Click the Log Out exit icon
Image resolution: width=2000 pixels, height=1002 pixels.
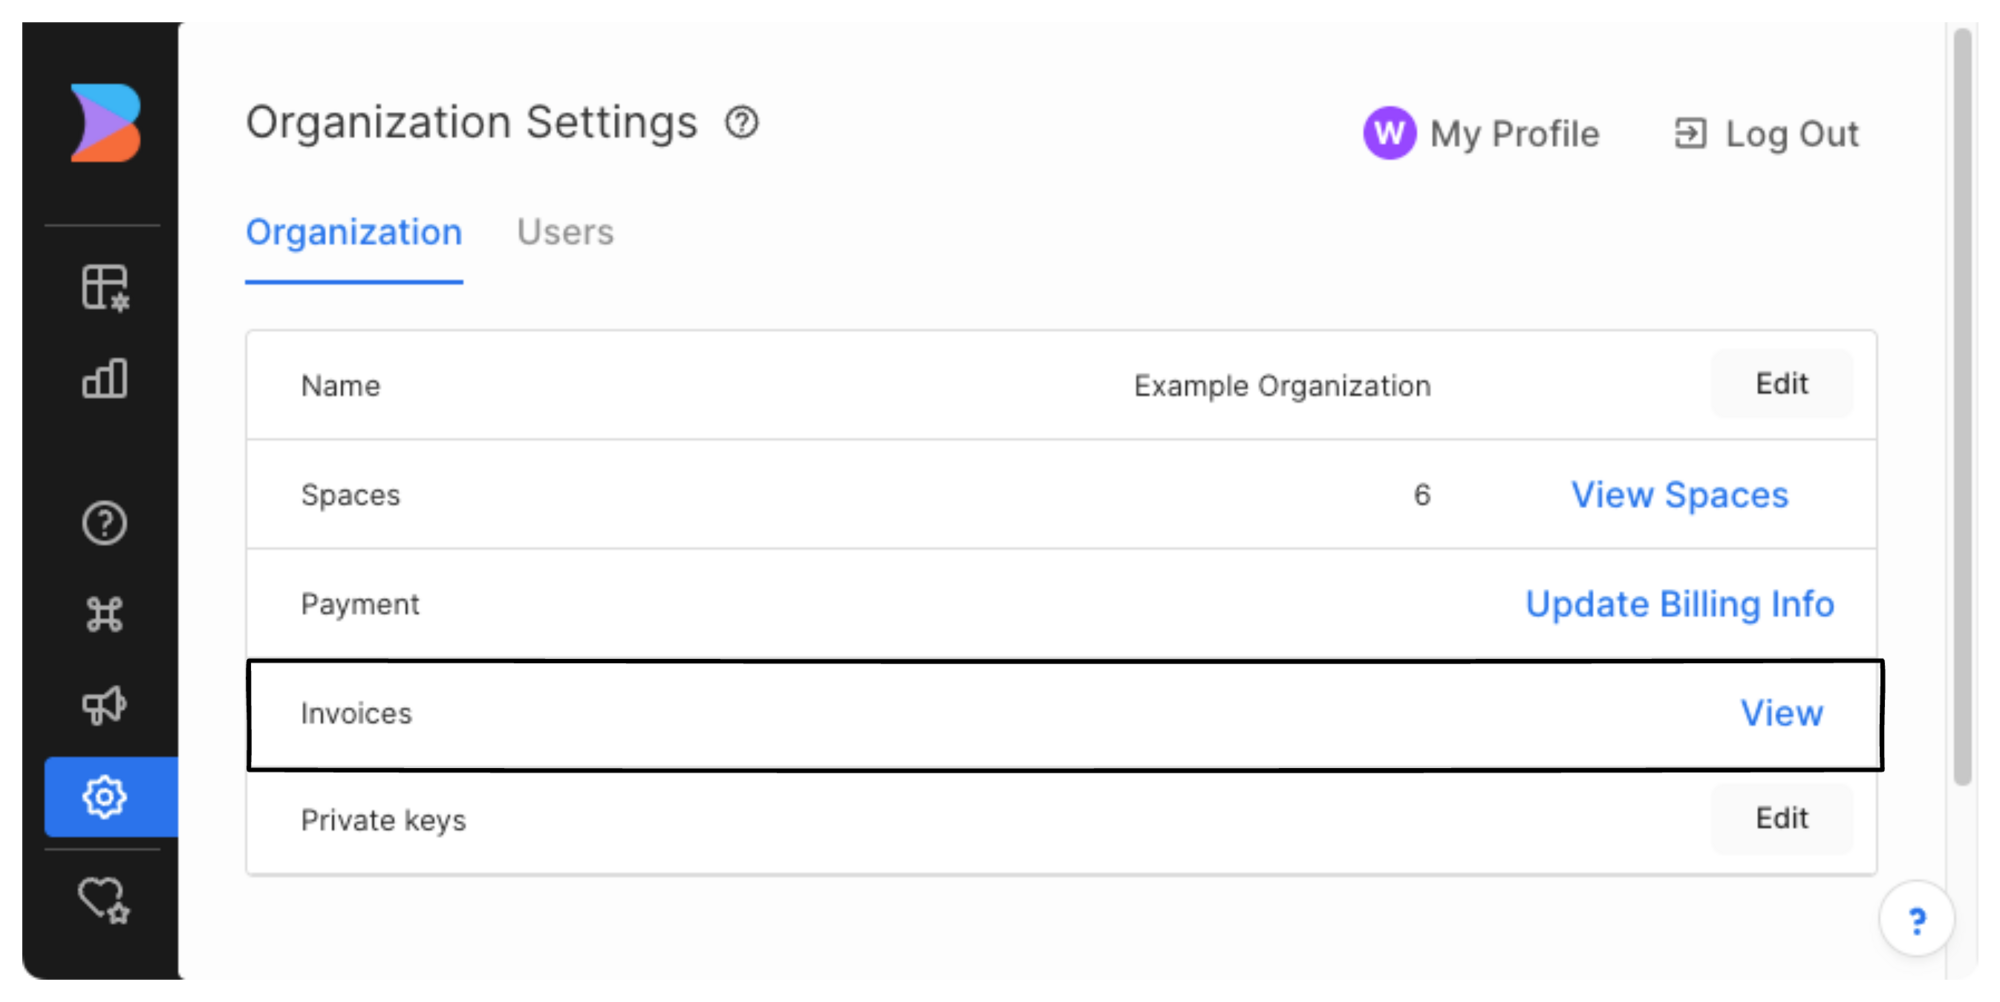pyautogui.click(x=1690, y=132)
